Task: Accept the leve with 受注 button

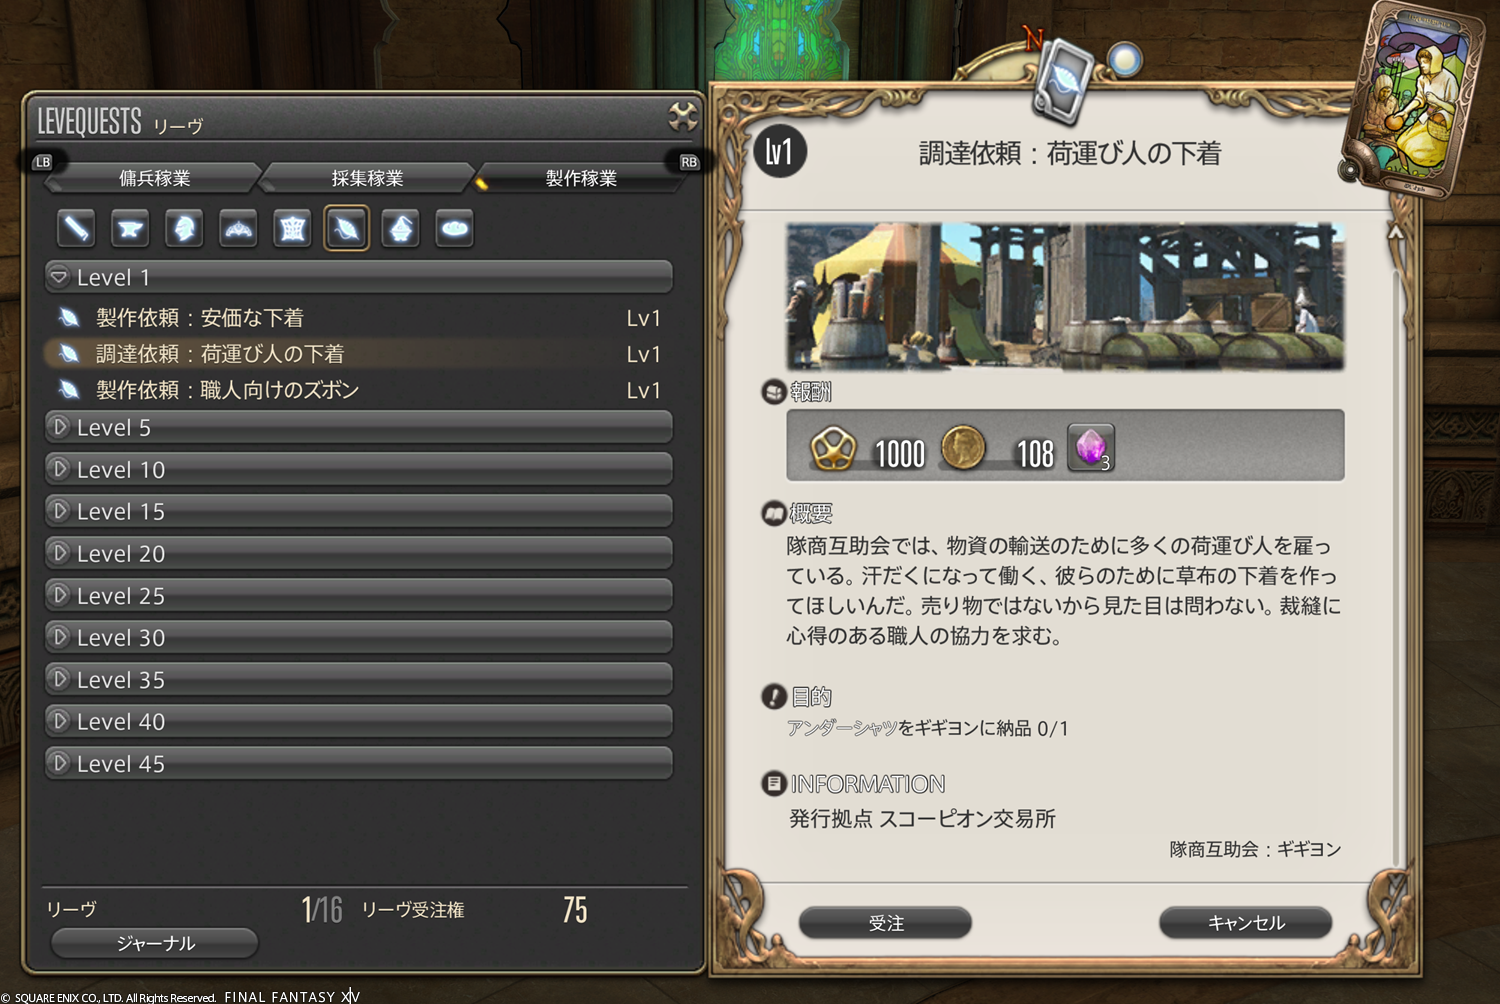Action: pos(886,923)
